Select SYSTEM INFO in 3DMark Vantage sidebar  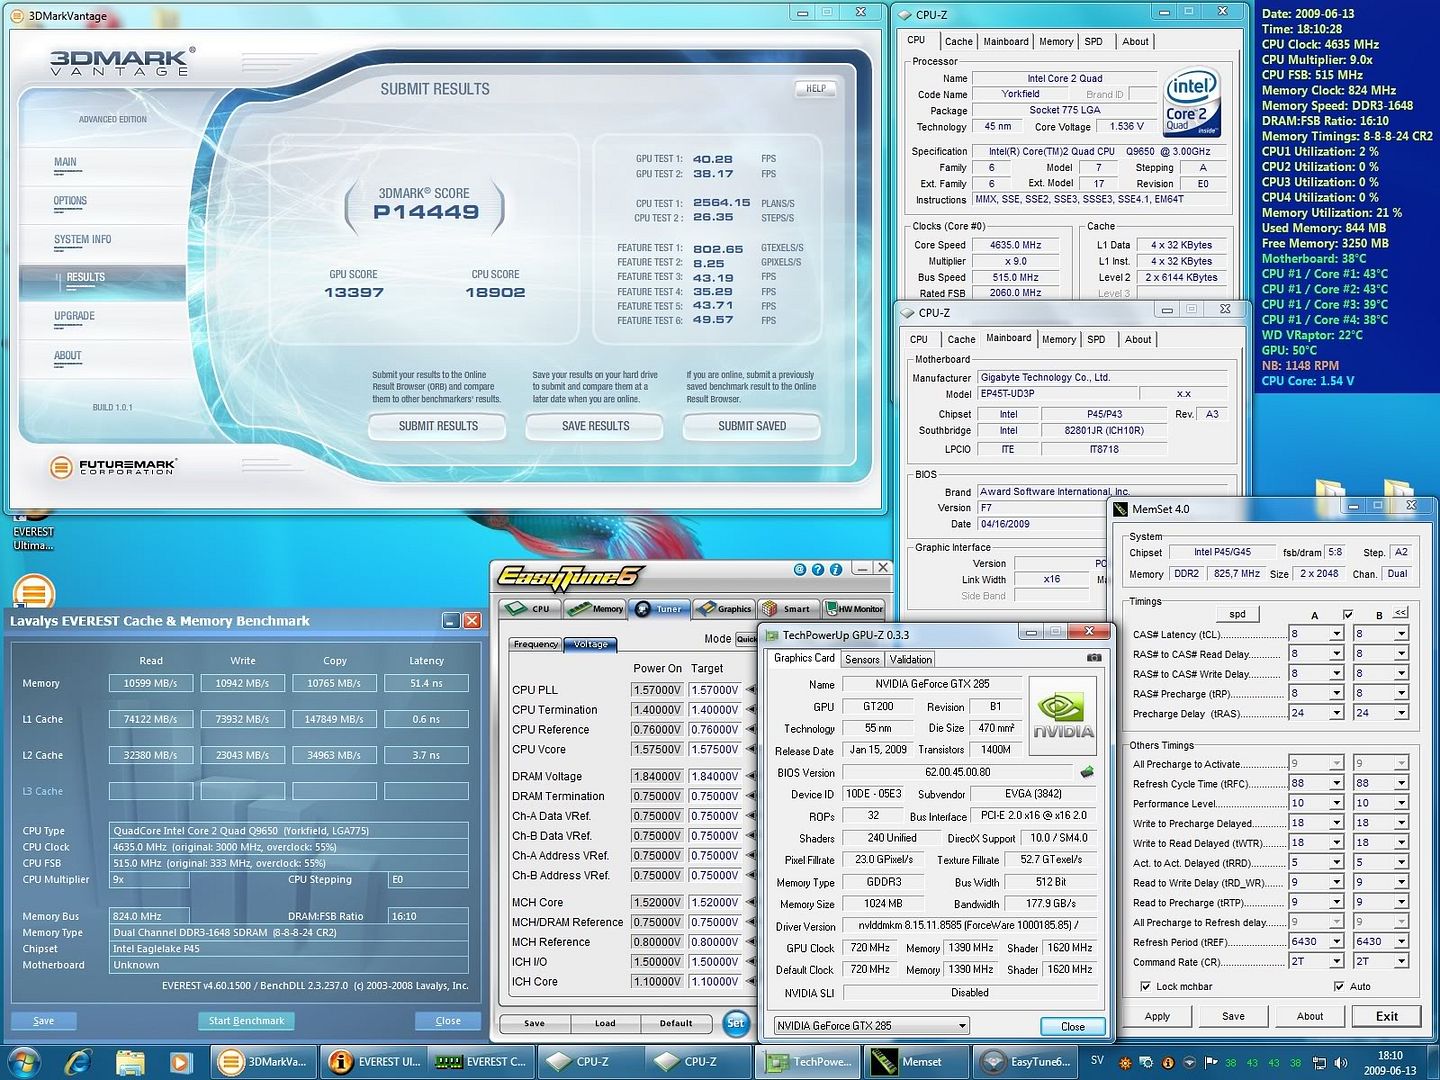coord(83,240)
